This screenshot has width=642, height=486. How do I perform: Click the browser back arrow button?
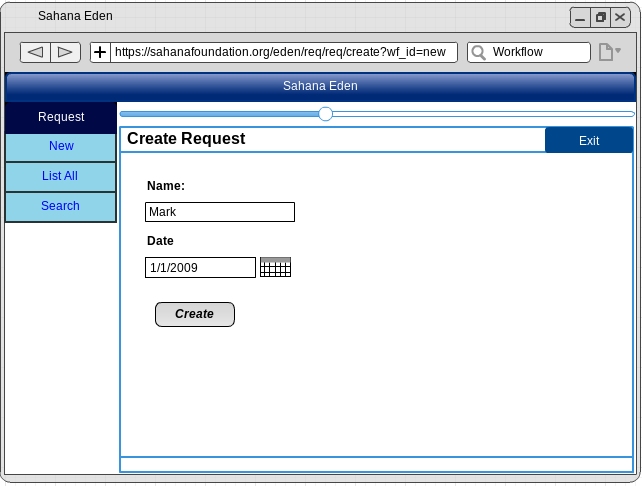point(35,52)
